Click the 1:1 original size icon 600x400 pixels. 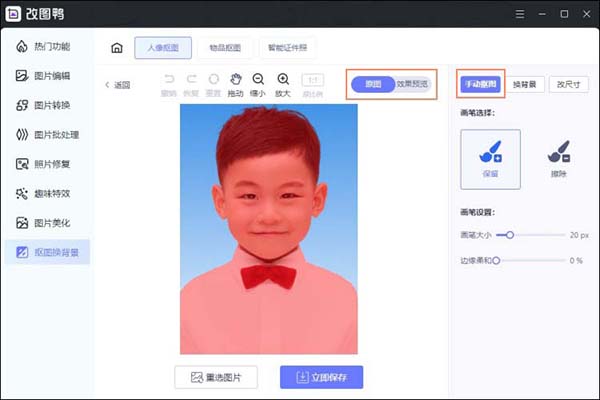[x=312, y=80]
